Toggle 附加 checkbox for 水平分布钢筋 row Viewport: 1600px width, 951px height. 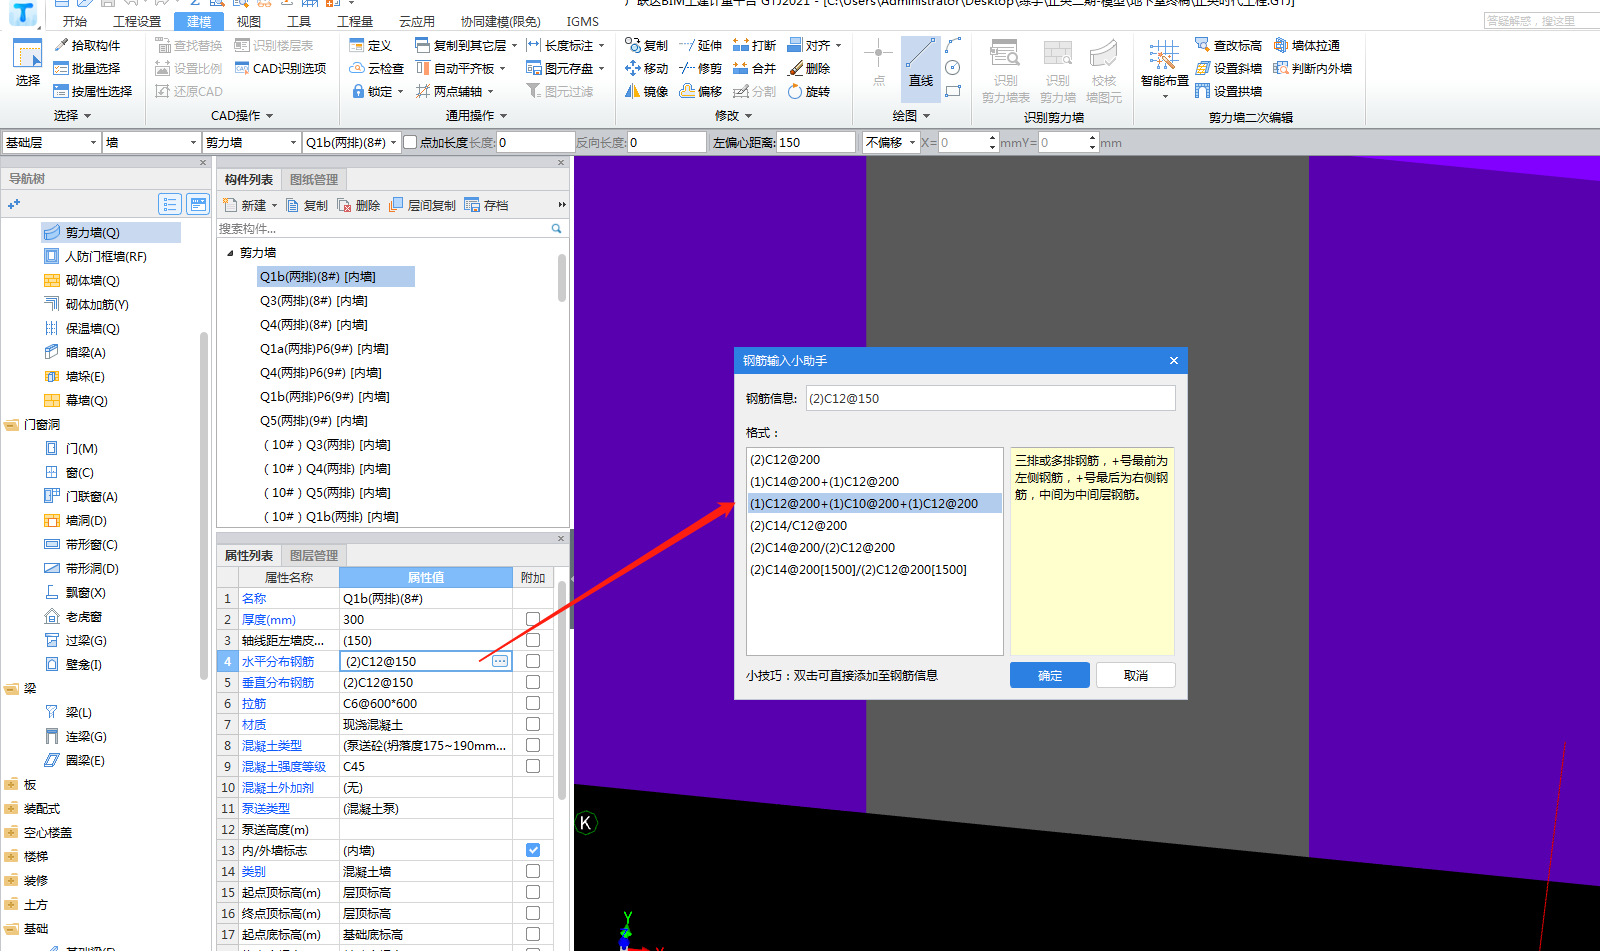point(533,661)
